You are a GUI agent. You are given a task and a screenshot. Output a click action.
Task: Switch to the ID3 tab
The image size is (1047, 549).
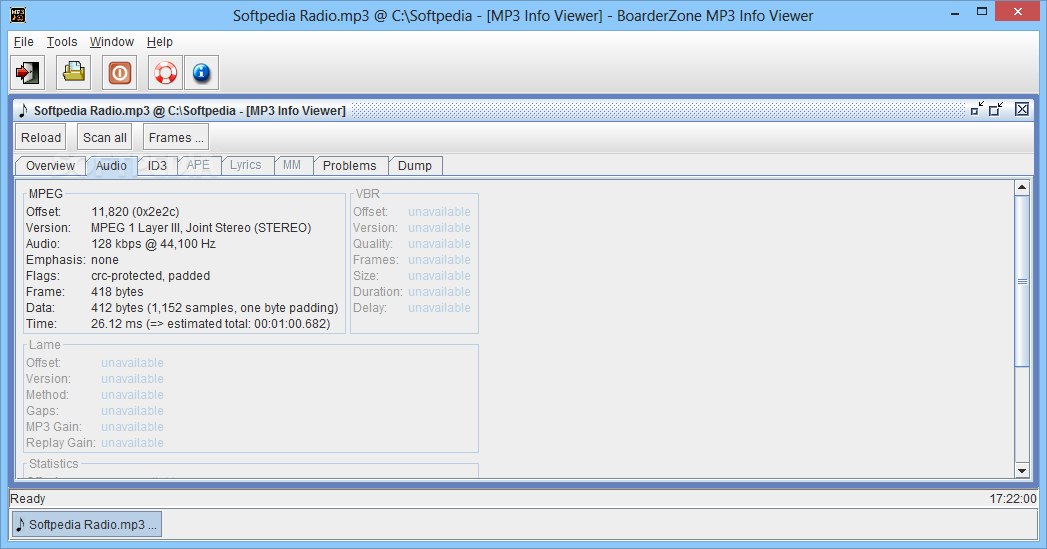pyautogui.click(x=158, y=166)
